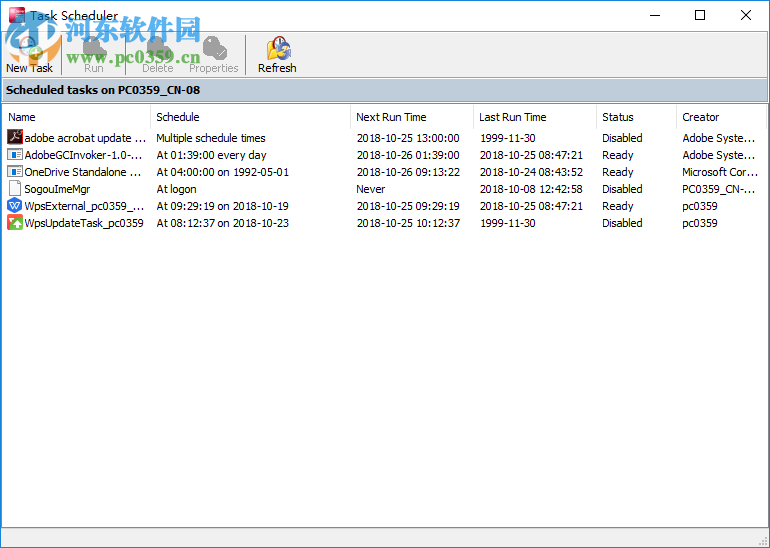Sort by the Status column header
770x548 pixels.
click(636, 117)
